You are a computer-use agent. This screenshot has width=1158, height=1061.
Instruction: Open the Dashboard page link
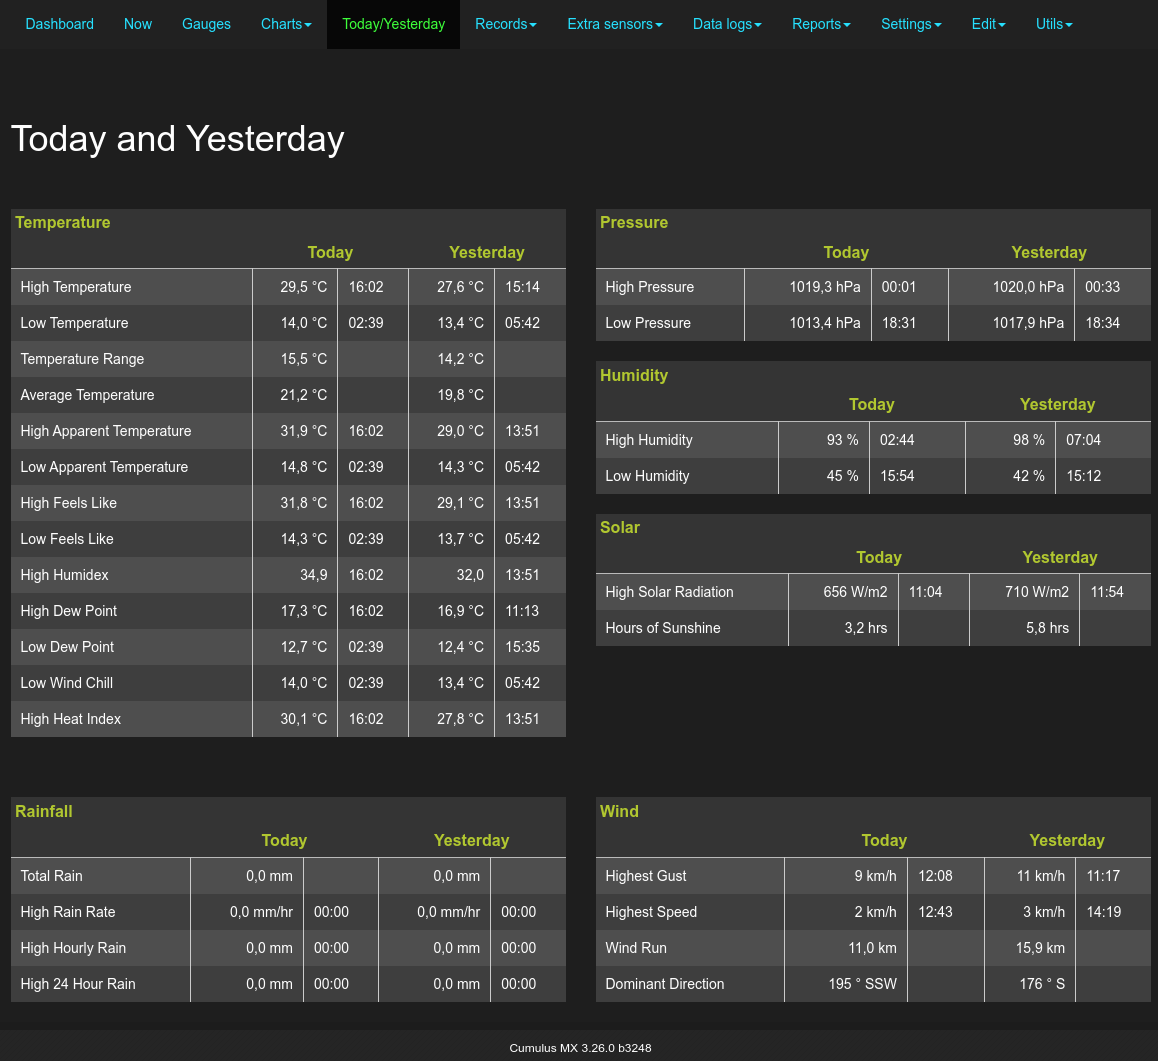60,24
